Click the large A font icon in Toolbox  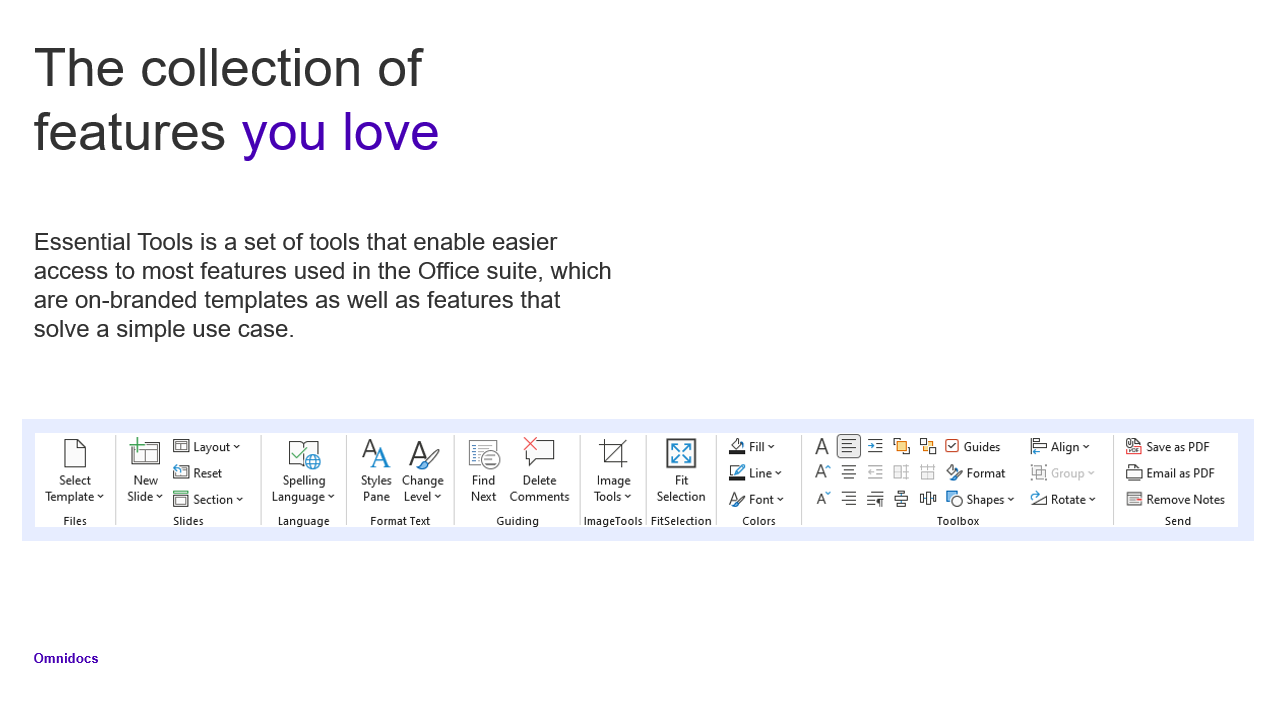point(822,446)
